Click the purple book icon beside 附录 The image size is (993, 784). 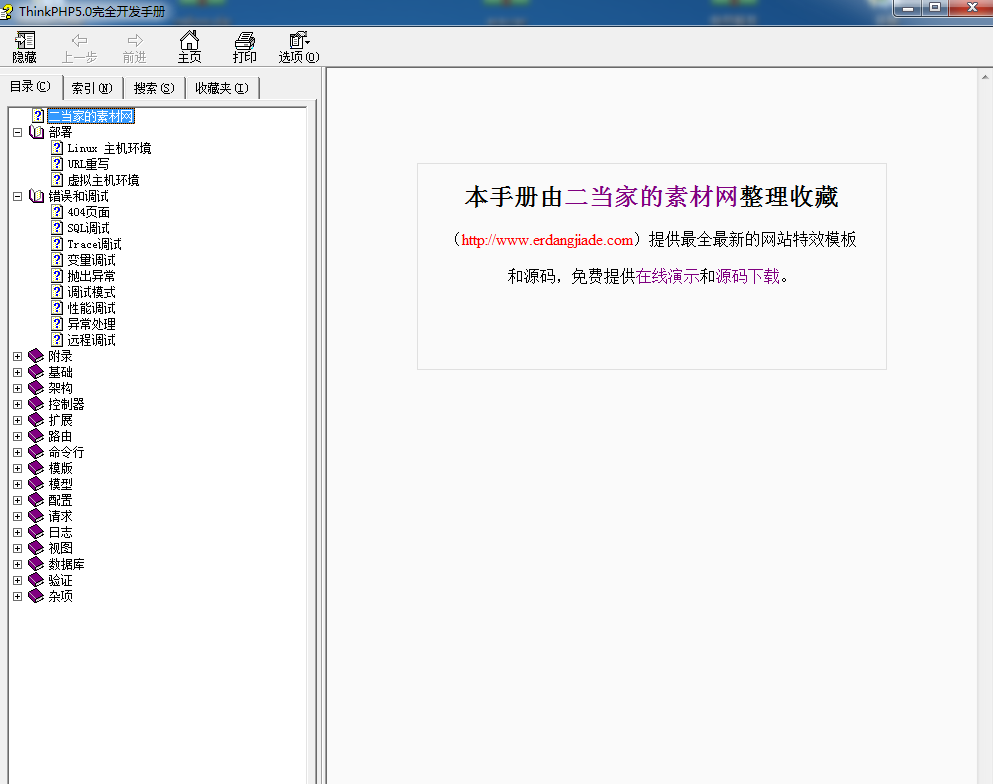[36, 356]
